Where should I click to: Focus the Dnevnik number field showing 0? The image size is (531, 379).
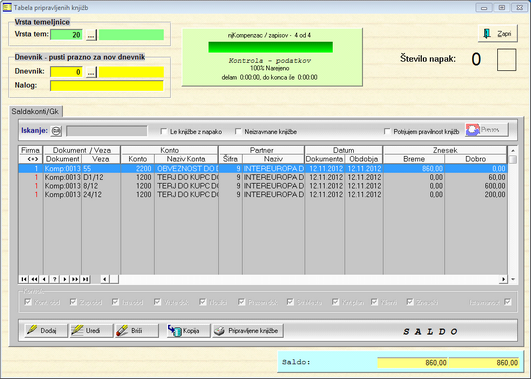[66, 72]
